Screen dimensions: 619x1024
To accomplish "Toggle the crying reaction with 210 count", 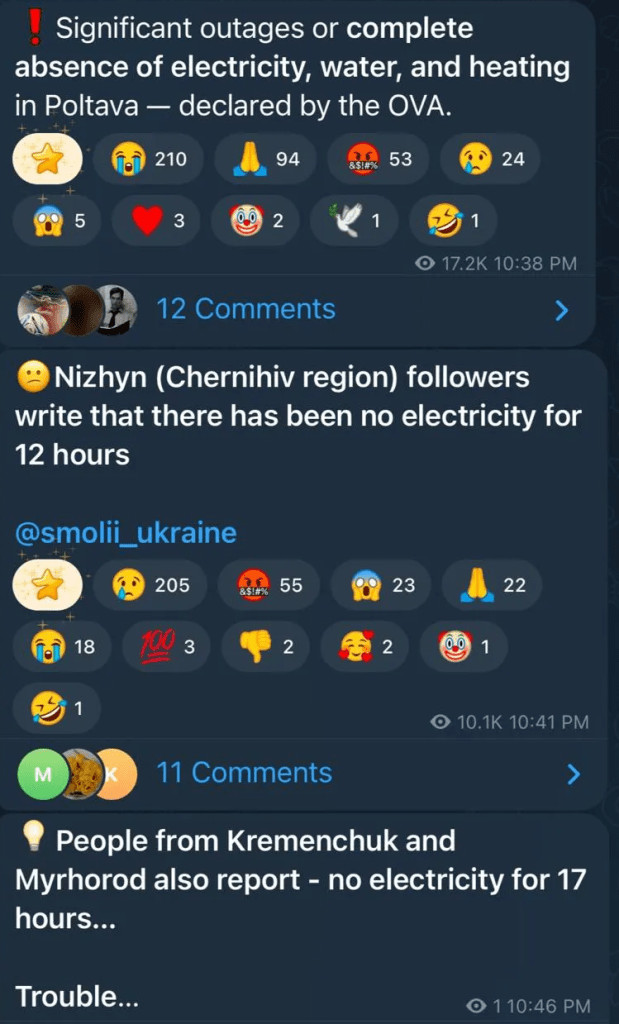I will 150,159.
